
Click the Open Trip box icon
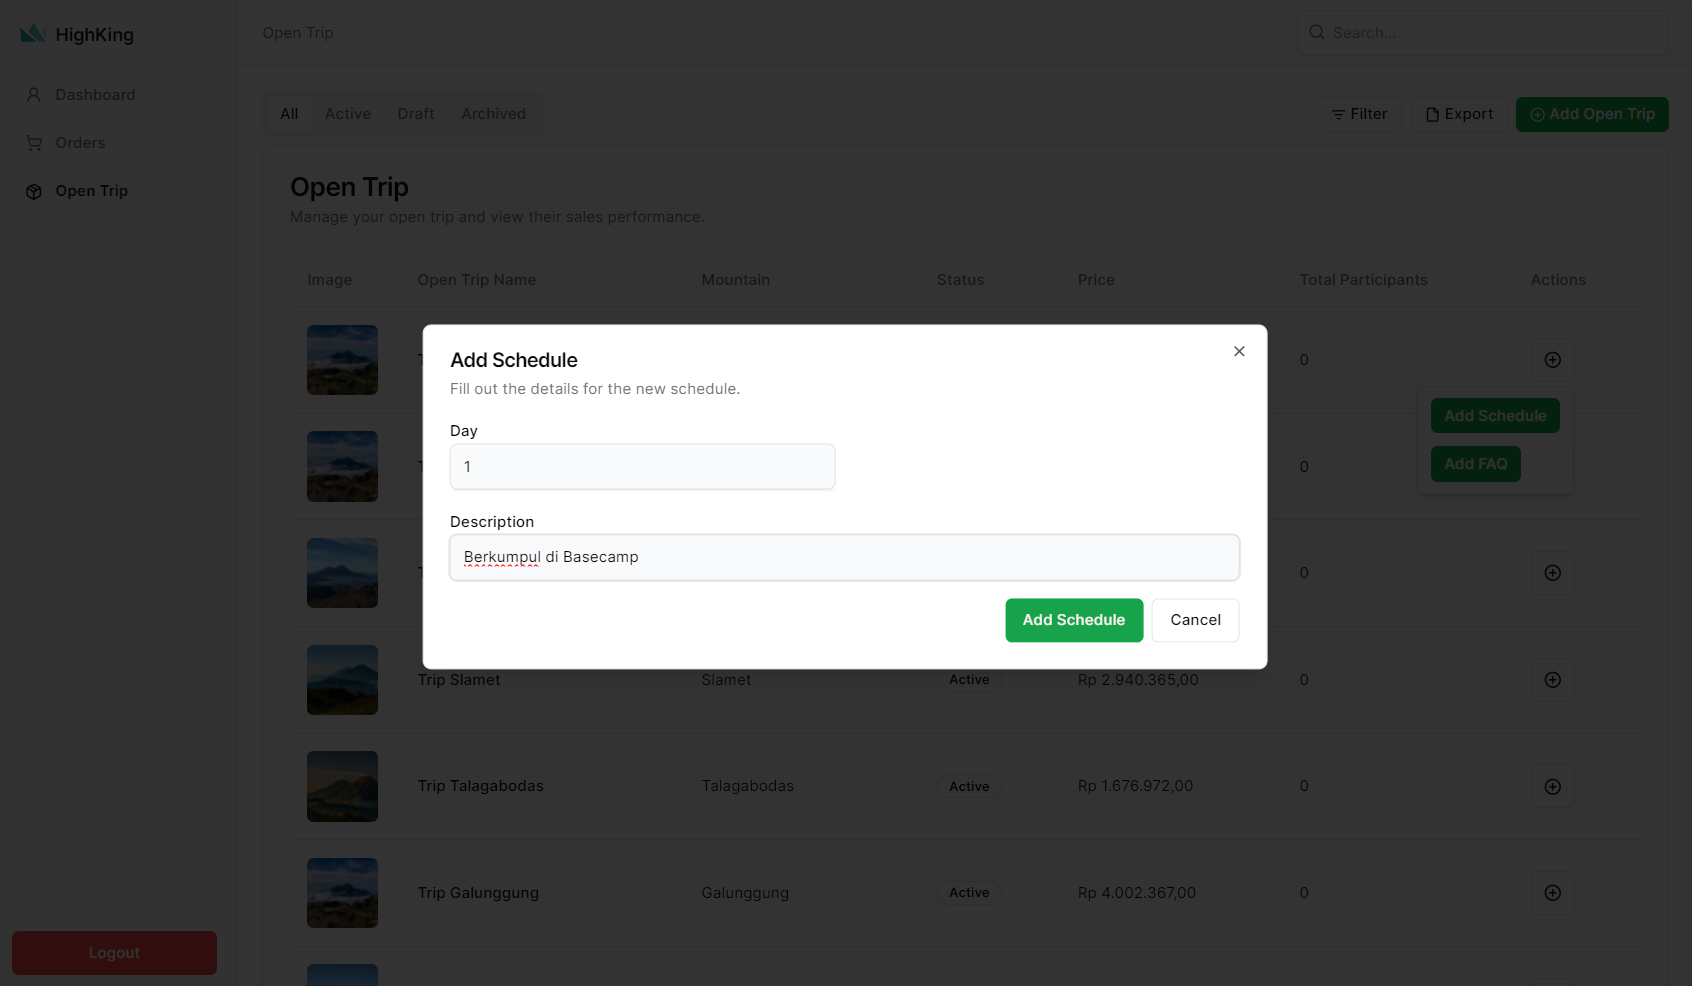[x=34, y=191]
